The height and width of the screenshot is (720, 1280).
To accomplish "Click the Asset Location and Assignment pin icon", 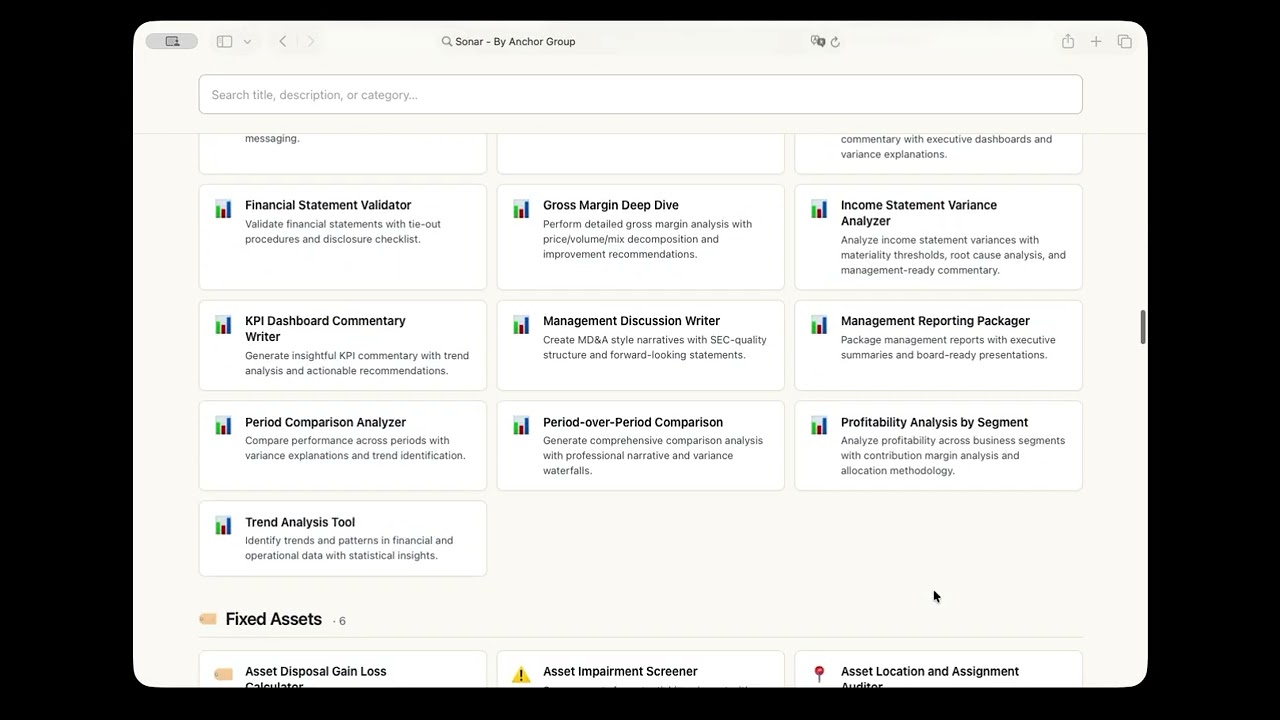I will click(819, 675).
